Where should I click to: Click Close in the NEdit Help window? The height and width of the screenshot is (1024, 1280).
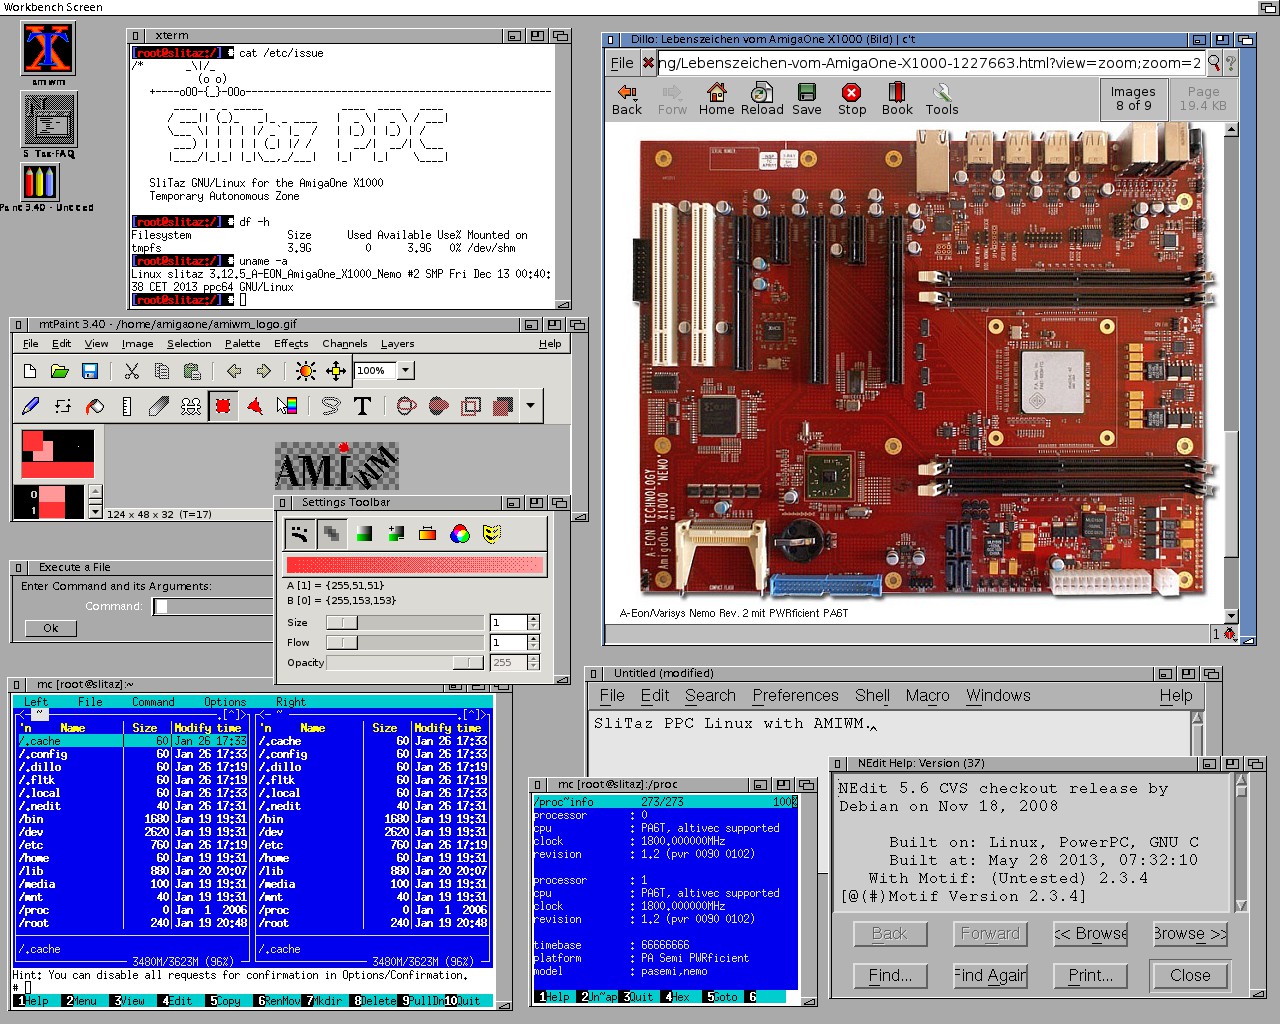[1190, 975]
